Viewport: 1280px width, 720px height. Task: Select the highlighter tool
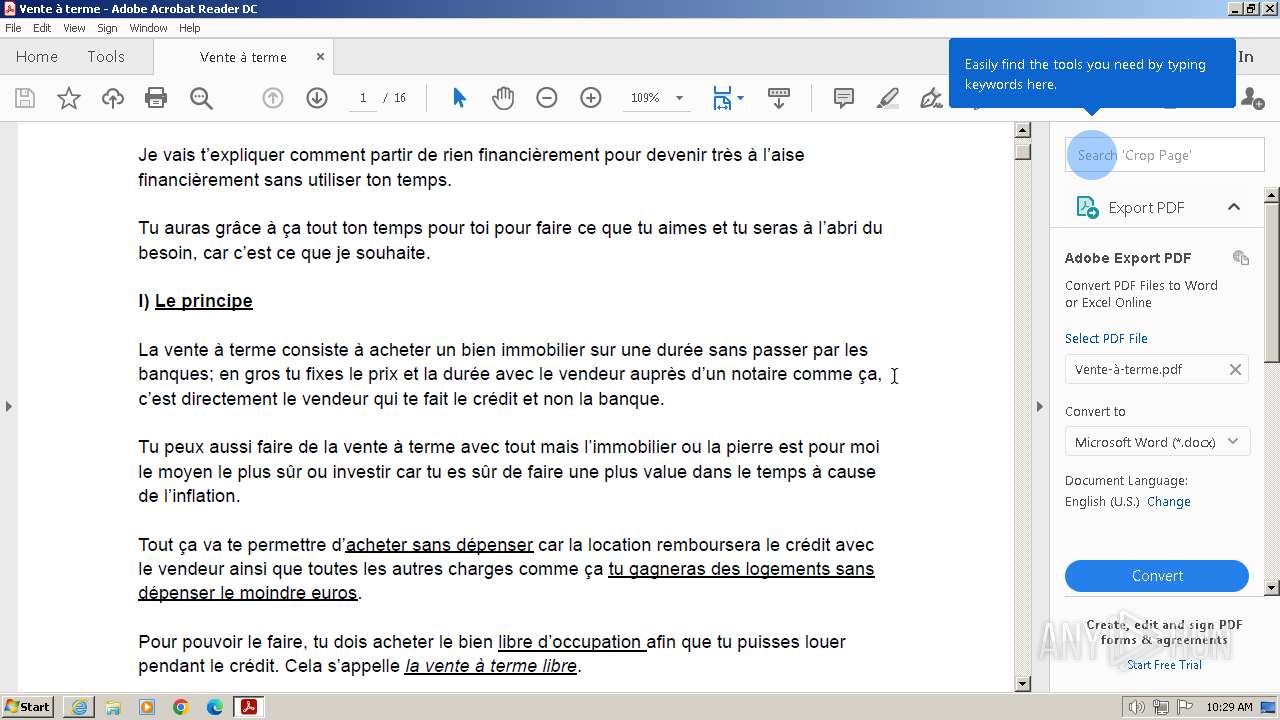(x=888, y=98)
